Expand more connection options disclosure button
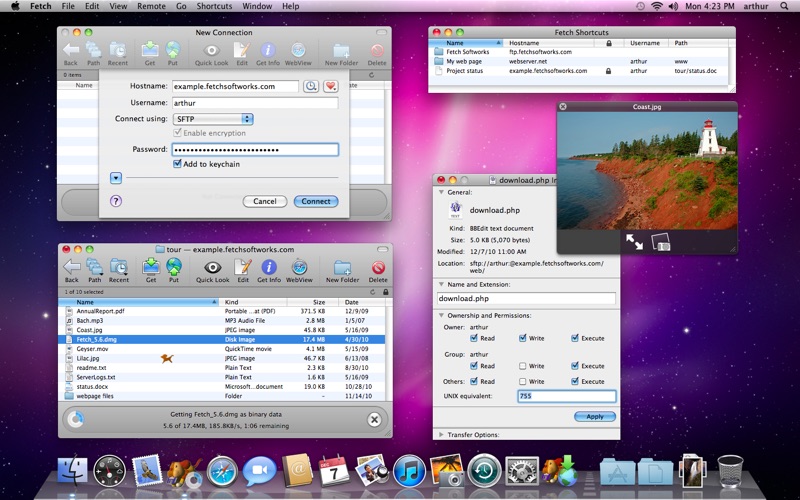Screen dimensions: 800x500 [x=116, y=178]
